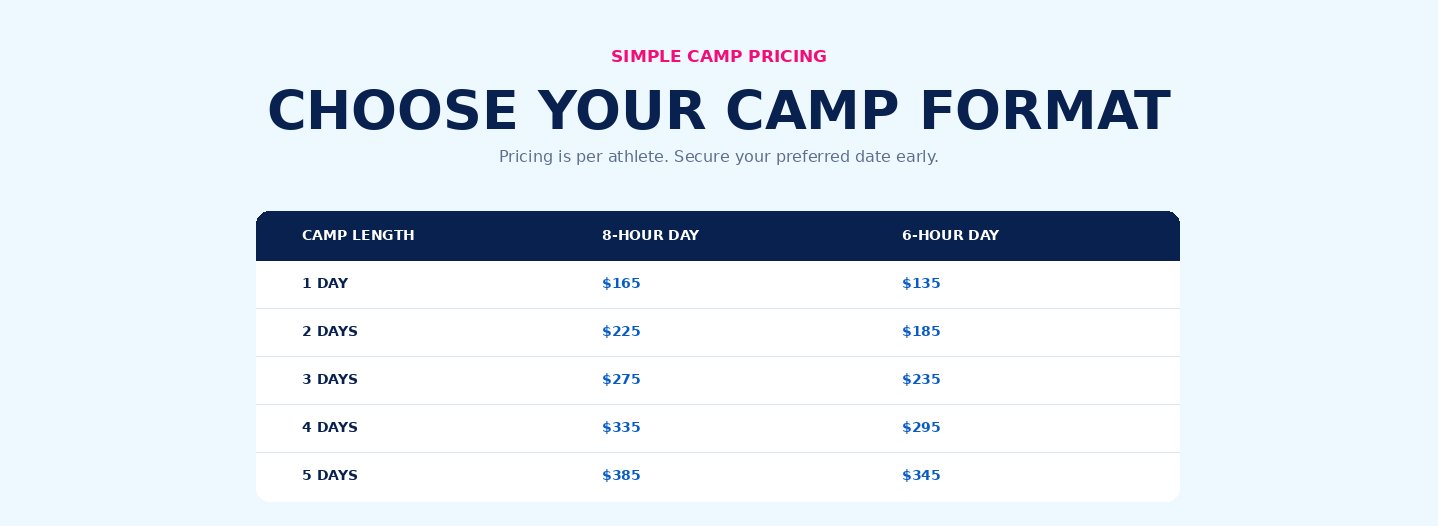1438x526 pixels.
Task: Click the 3 Days row label
Action: click(x=330, y=380)
